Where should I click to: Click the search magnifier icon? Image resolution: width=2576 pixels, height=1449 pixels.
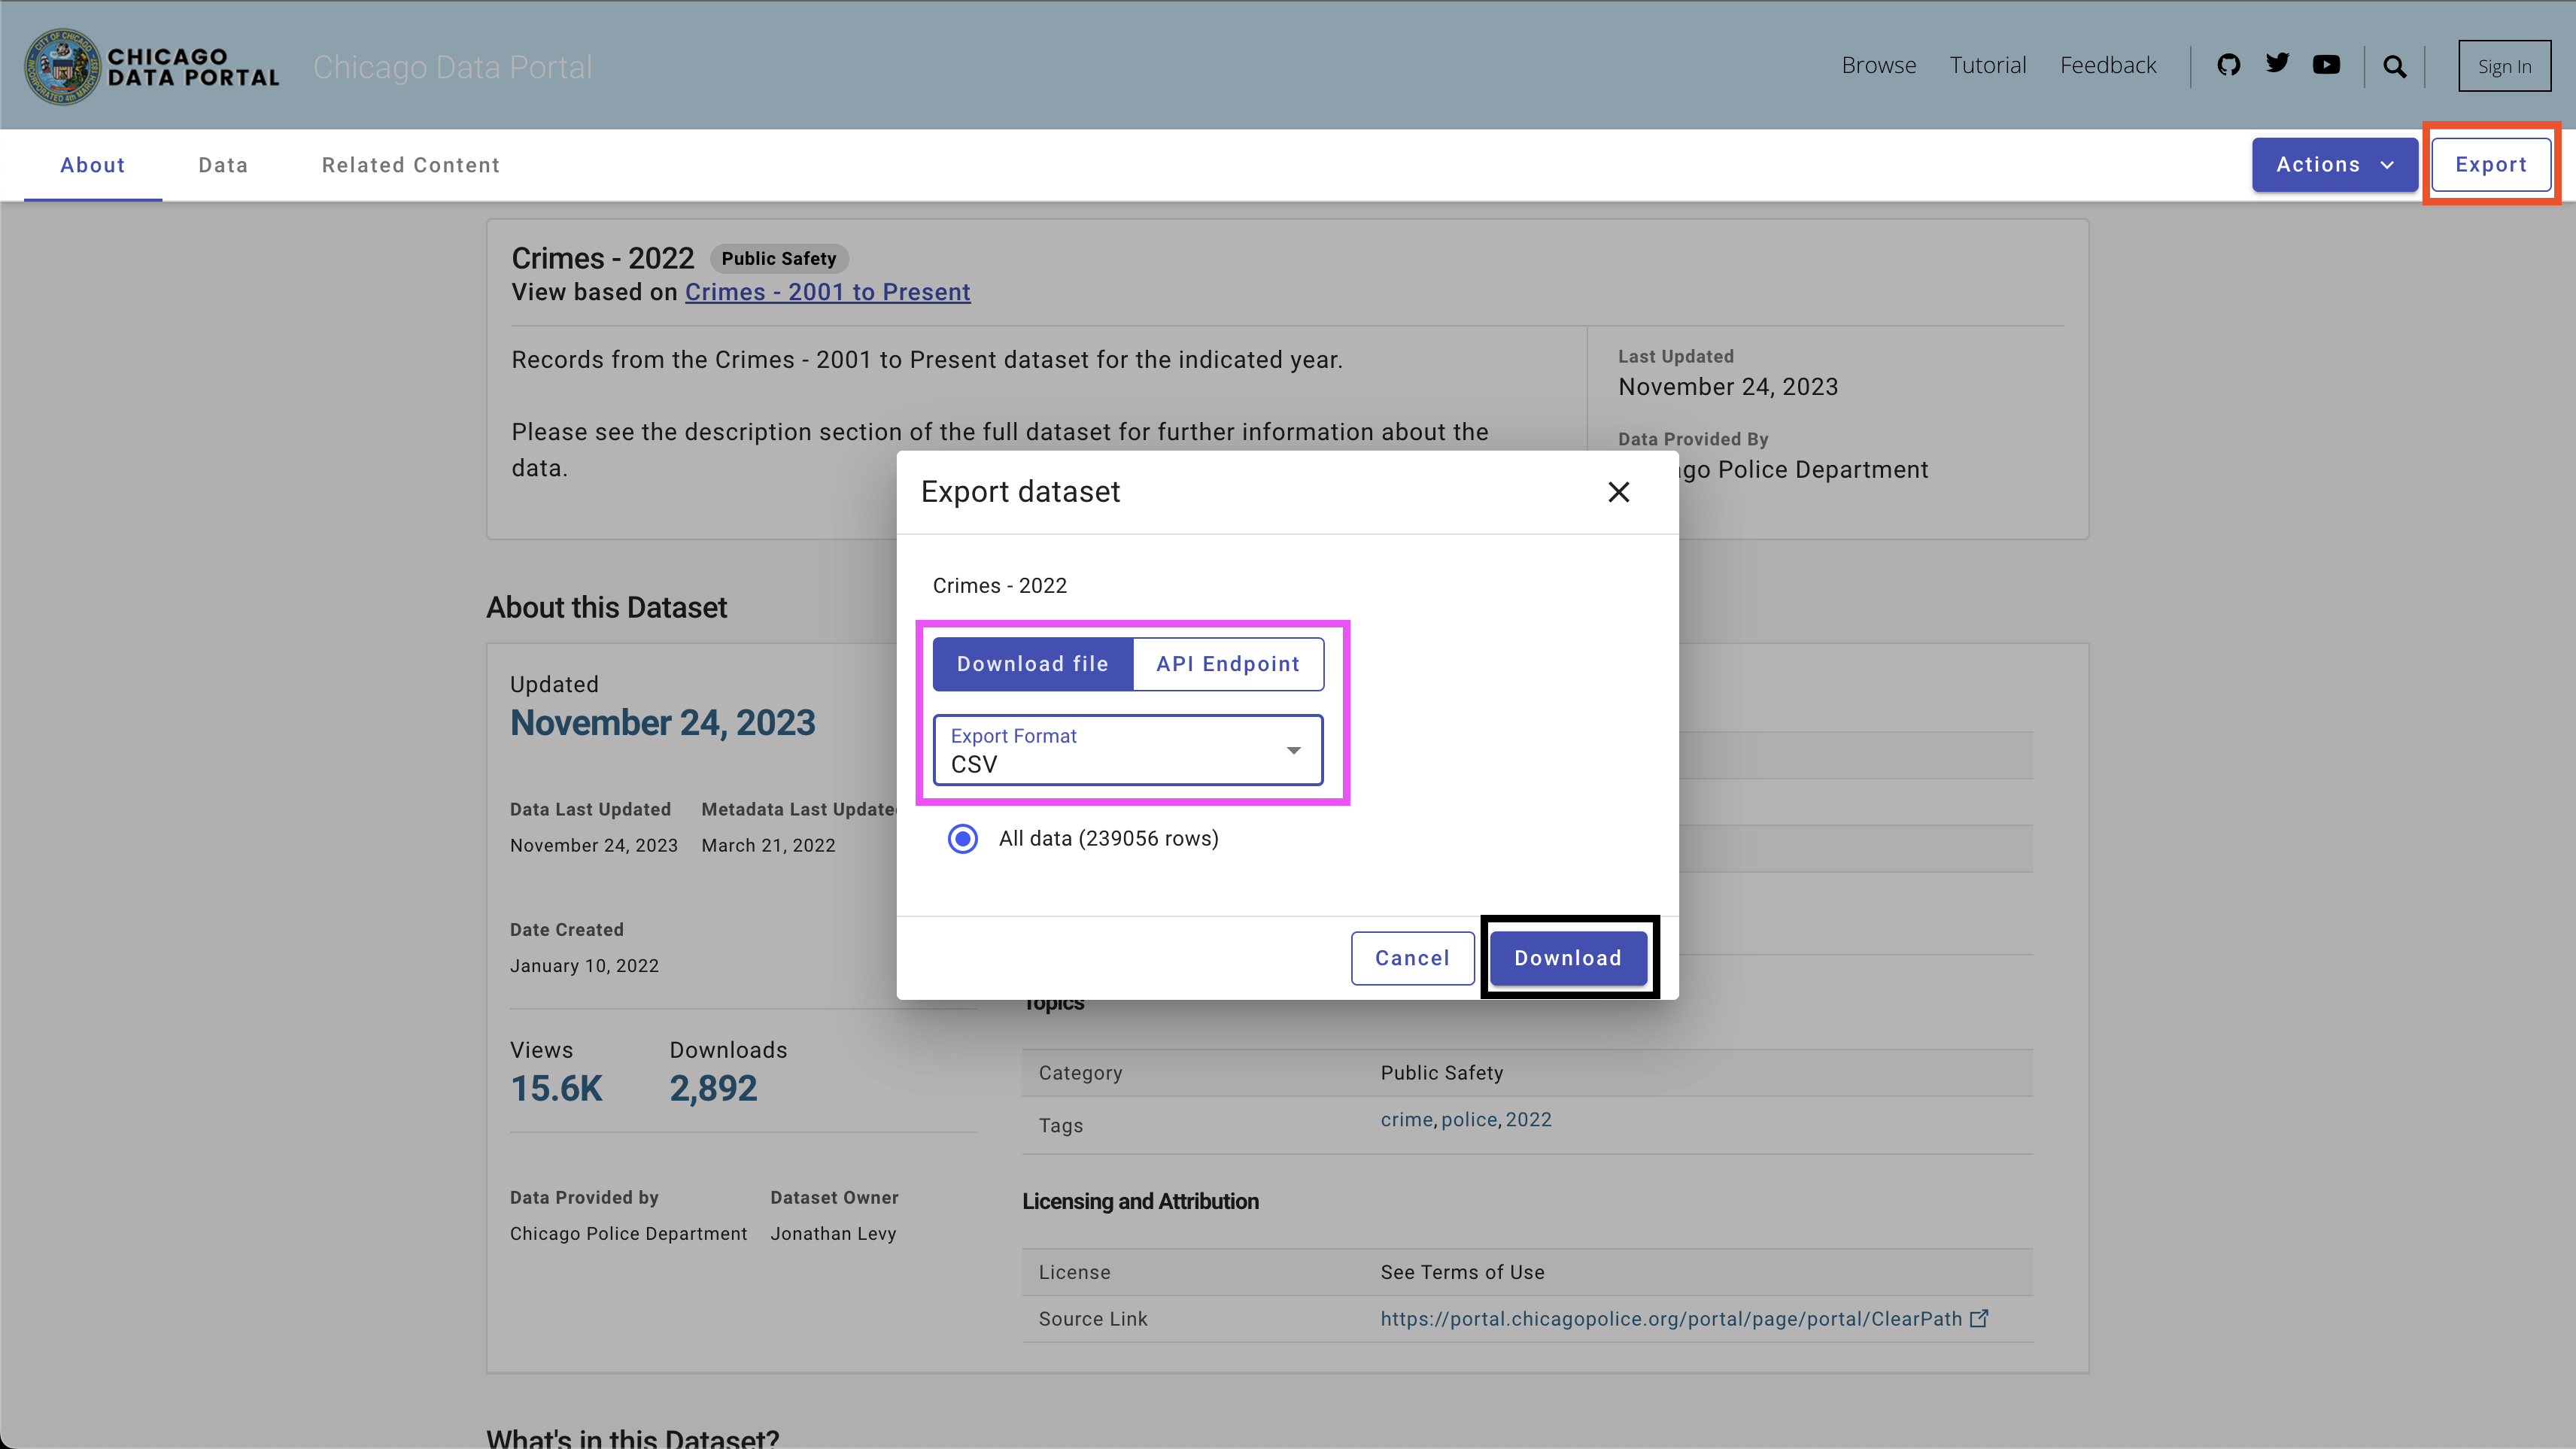[x=2394, y=66]
